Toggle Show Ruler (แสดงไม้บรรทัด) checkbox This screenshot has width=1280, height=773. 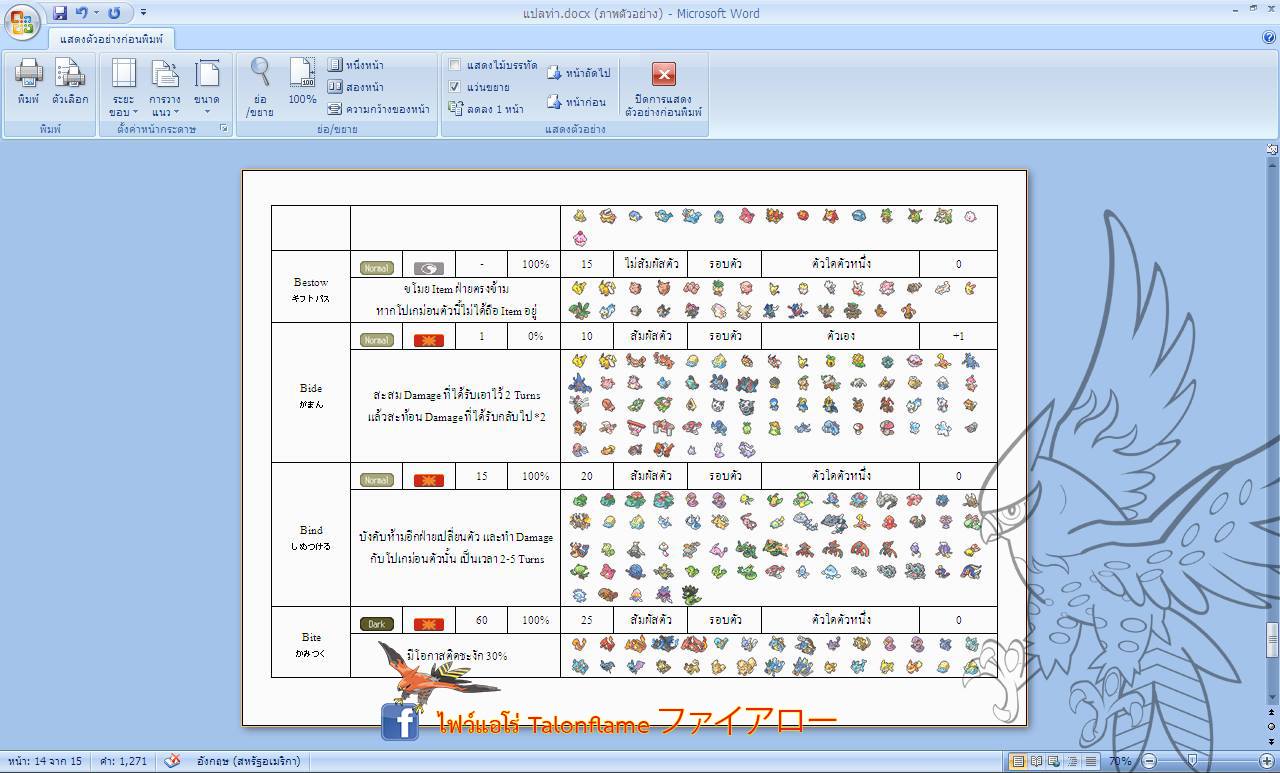[455, 66]
